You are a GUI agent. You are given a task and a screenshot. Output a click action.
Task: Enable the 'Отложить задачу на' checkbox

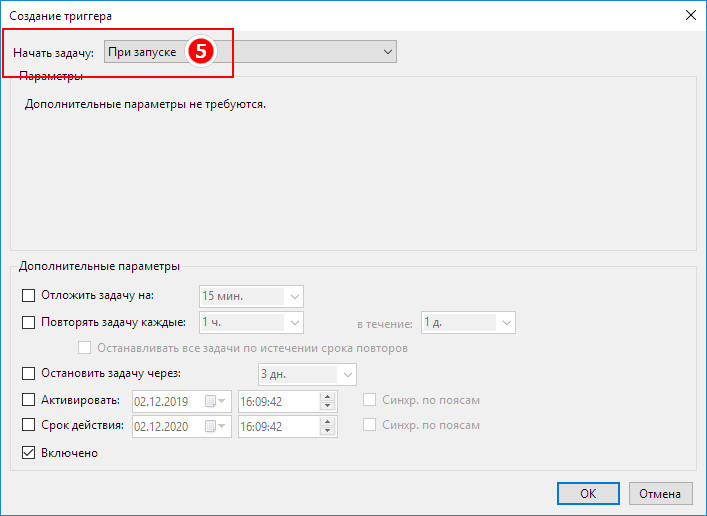tap(28, 296)
